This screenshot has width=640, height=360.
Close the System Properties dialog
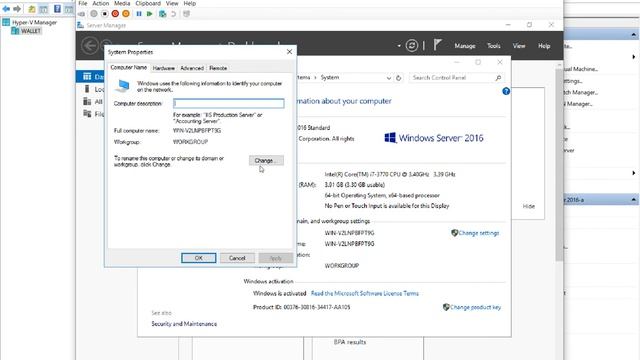289,52
